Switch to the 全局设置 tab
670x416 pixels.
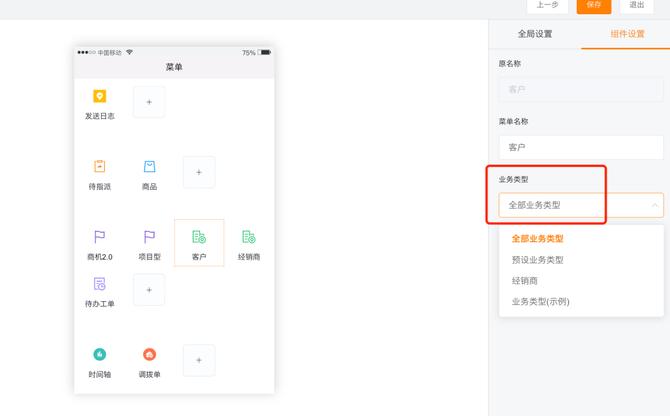point(534,34)
